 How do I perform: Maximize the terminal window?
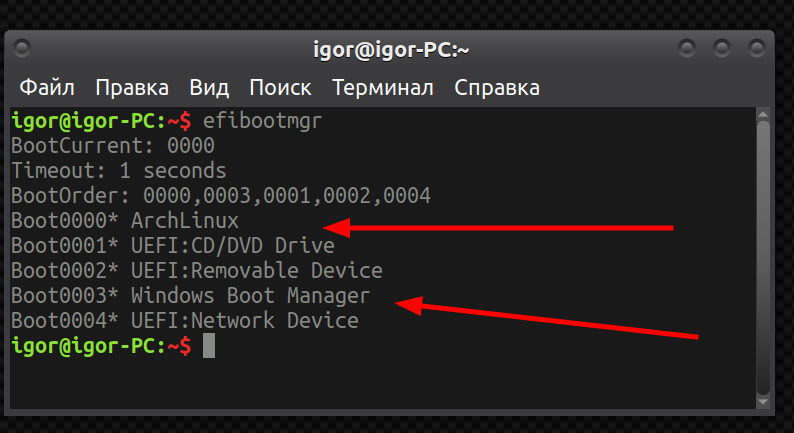coord(723,48)
